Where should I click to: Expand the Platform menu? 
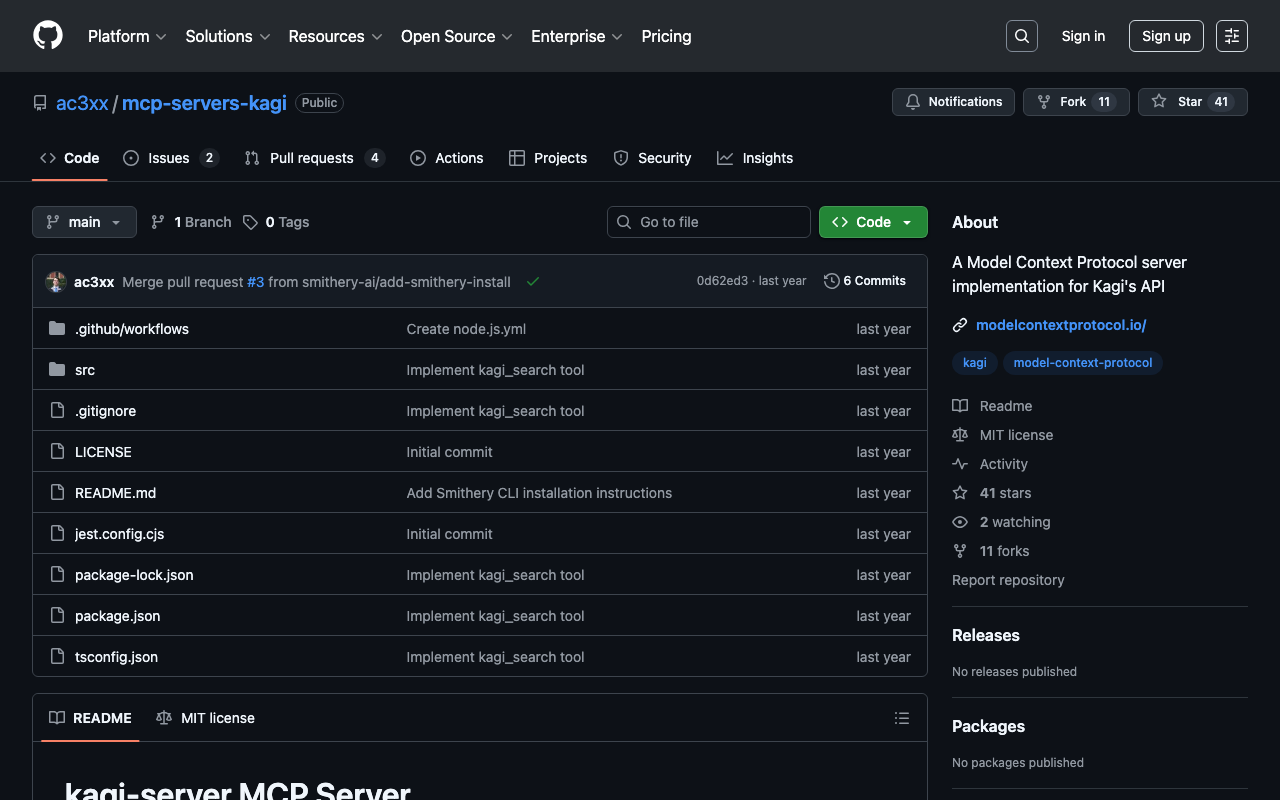click(127, 36)
